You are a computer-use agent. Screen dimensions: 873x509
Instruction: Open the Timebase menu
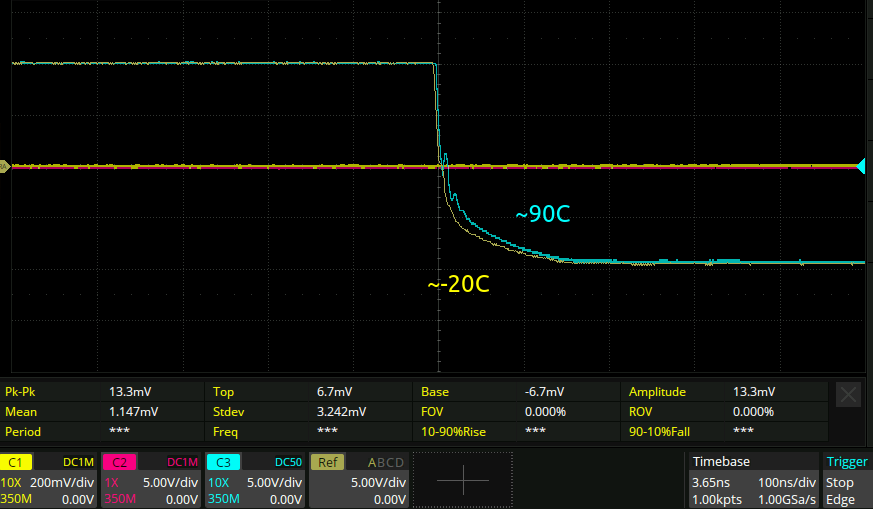click(x=723, y=462)
